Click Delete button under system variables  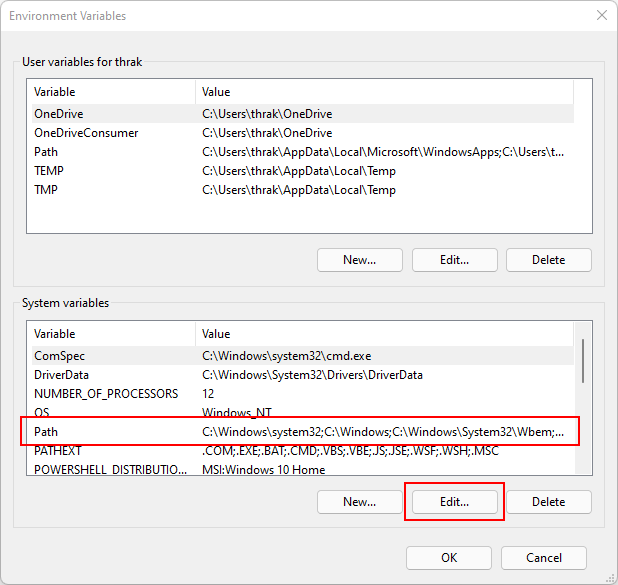[549, 502]
